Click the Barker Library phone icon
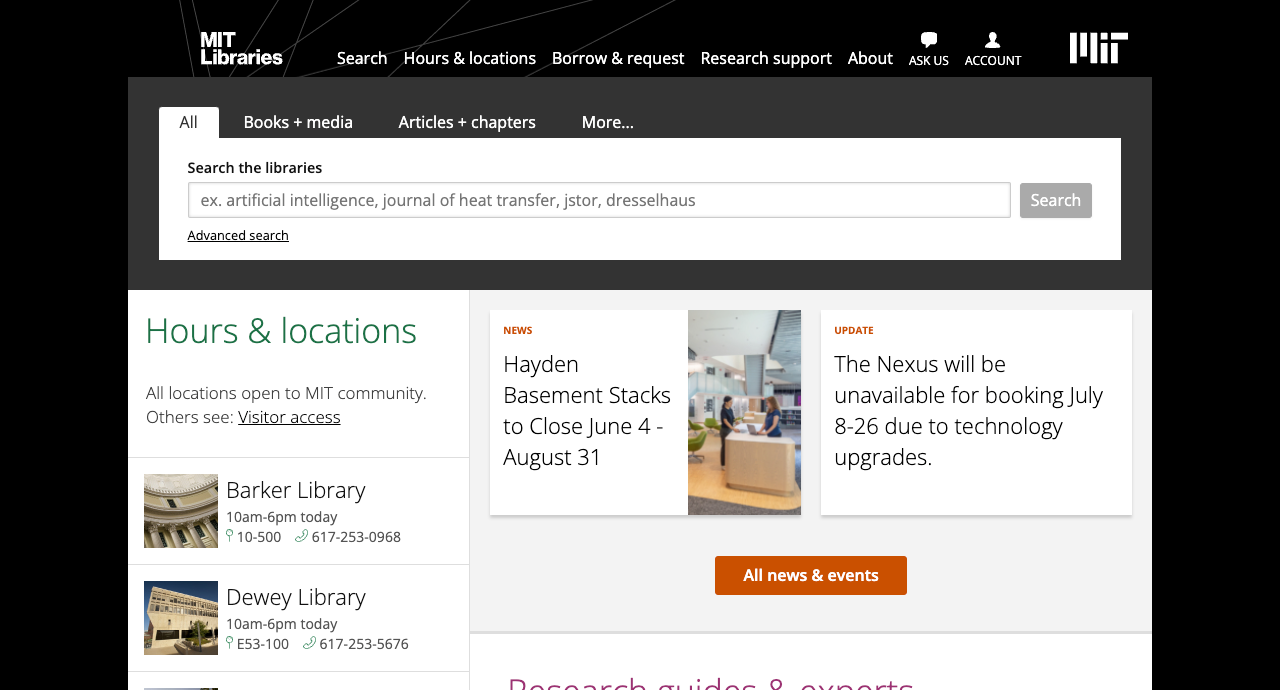Screen dimensions: 1280x690 pos(301,536)
